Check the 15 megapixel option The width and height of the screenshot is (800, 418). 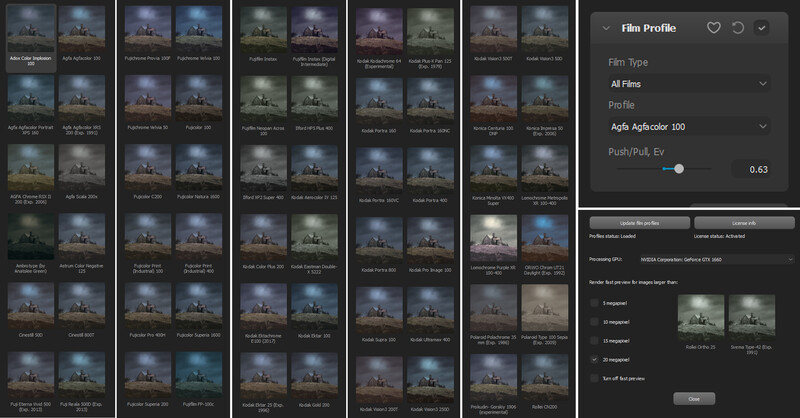click(594, 340)
